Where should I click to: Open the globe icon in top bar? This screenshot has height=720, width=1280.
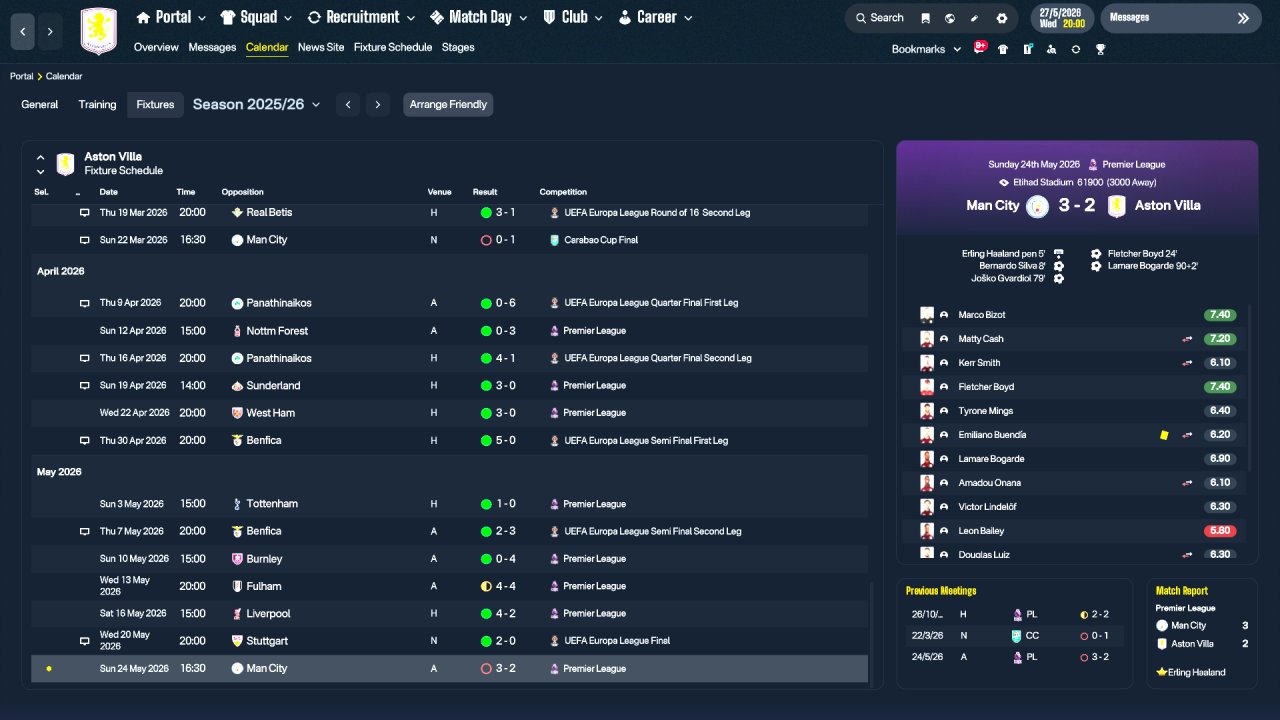(x=949, y=18)
